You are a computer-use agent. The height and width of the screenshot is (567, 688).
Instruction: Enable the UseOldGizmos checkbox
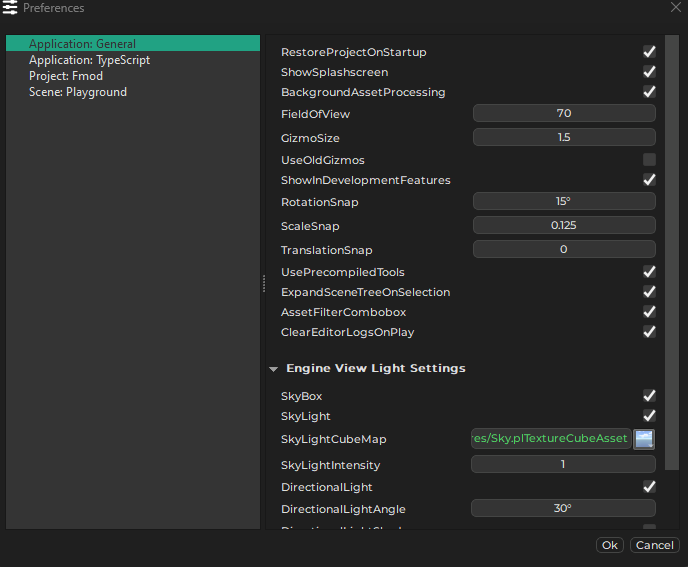click(x=649, y=160)
